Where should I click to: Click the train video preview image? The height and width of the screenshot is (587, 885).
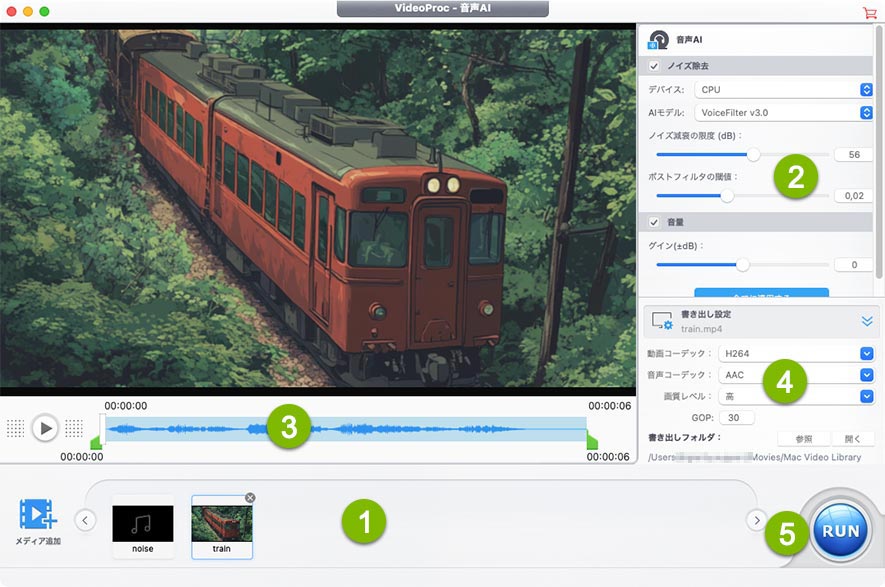(318, 208)
